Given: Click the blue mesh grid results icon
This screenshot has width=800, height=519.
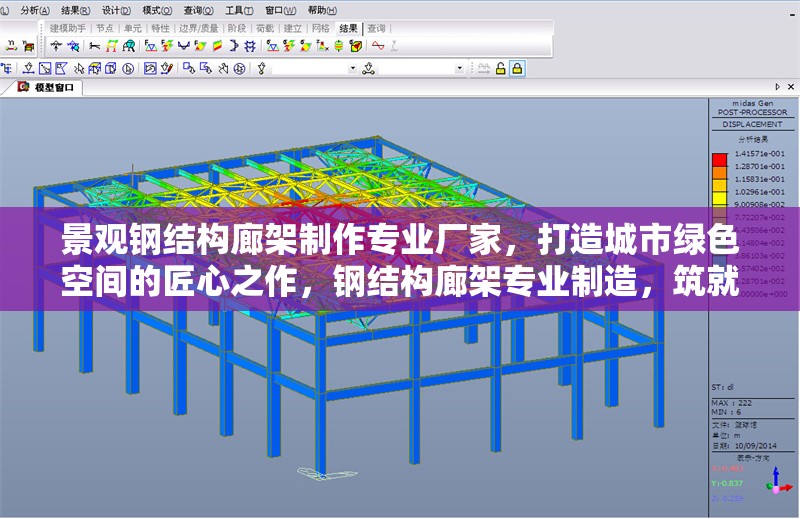Looking at the screenshot, I should [x=250, y=46].
